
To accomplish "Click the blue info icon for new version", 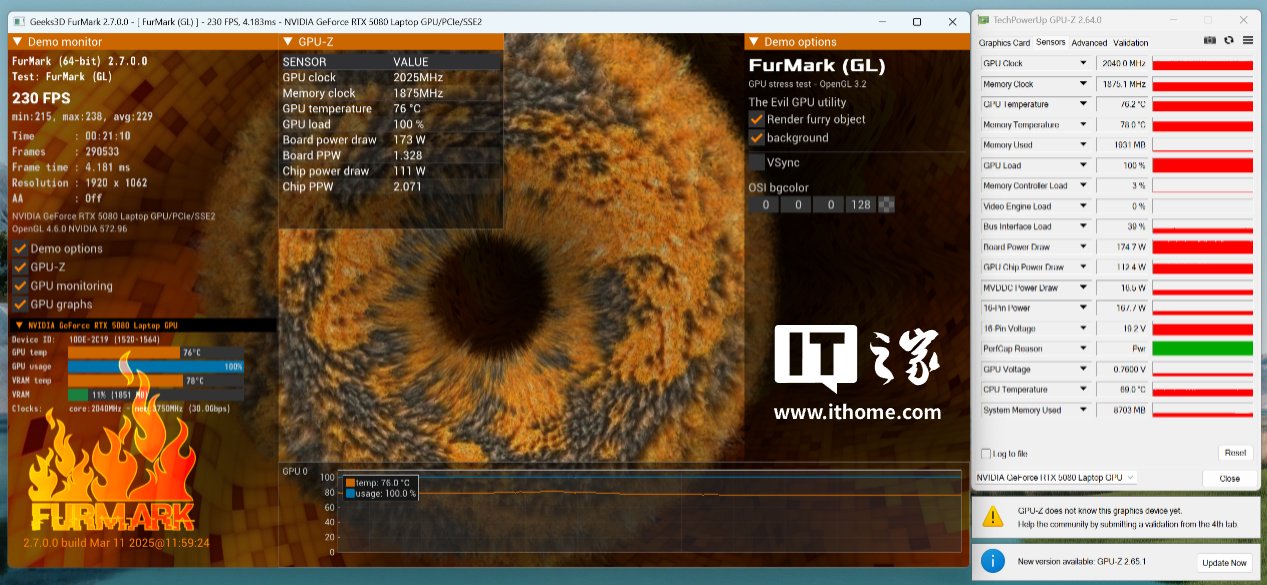I will click(992, 561).
